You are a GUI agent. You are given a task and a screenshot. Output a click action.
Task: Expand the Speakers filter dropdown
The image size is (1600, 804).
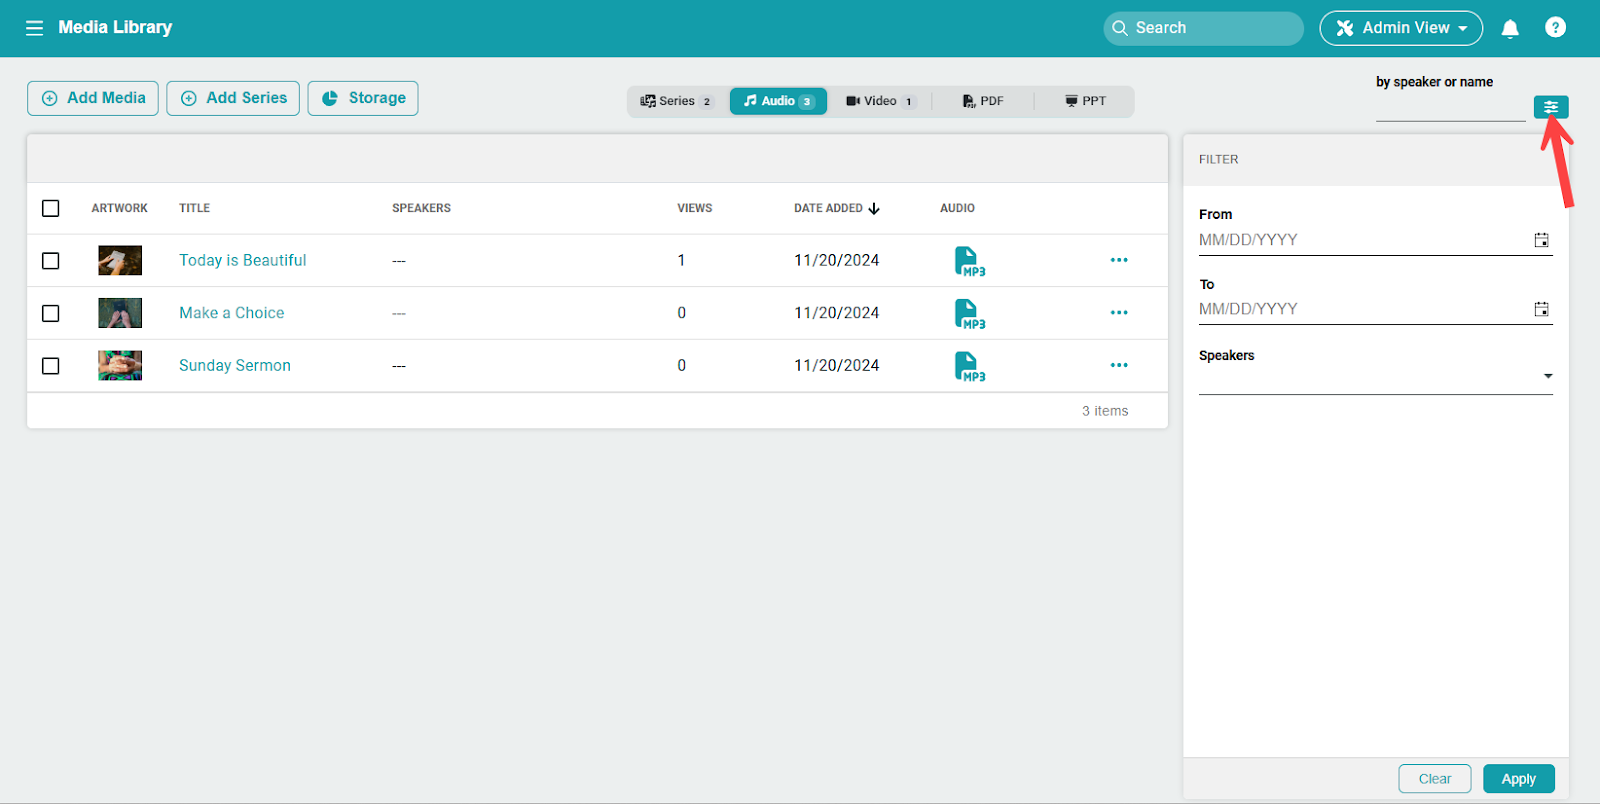[1547, 377]
